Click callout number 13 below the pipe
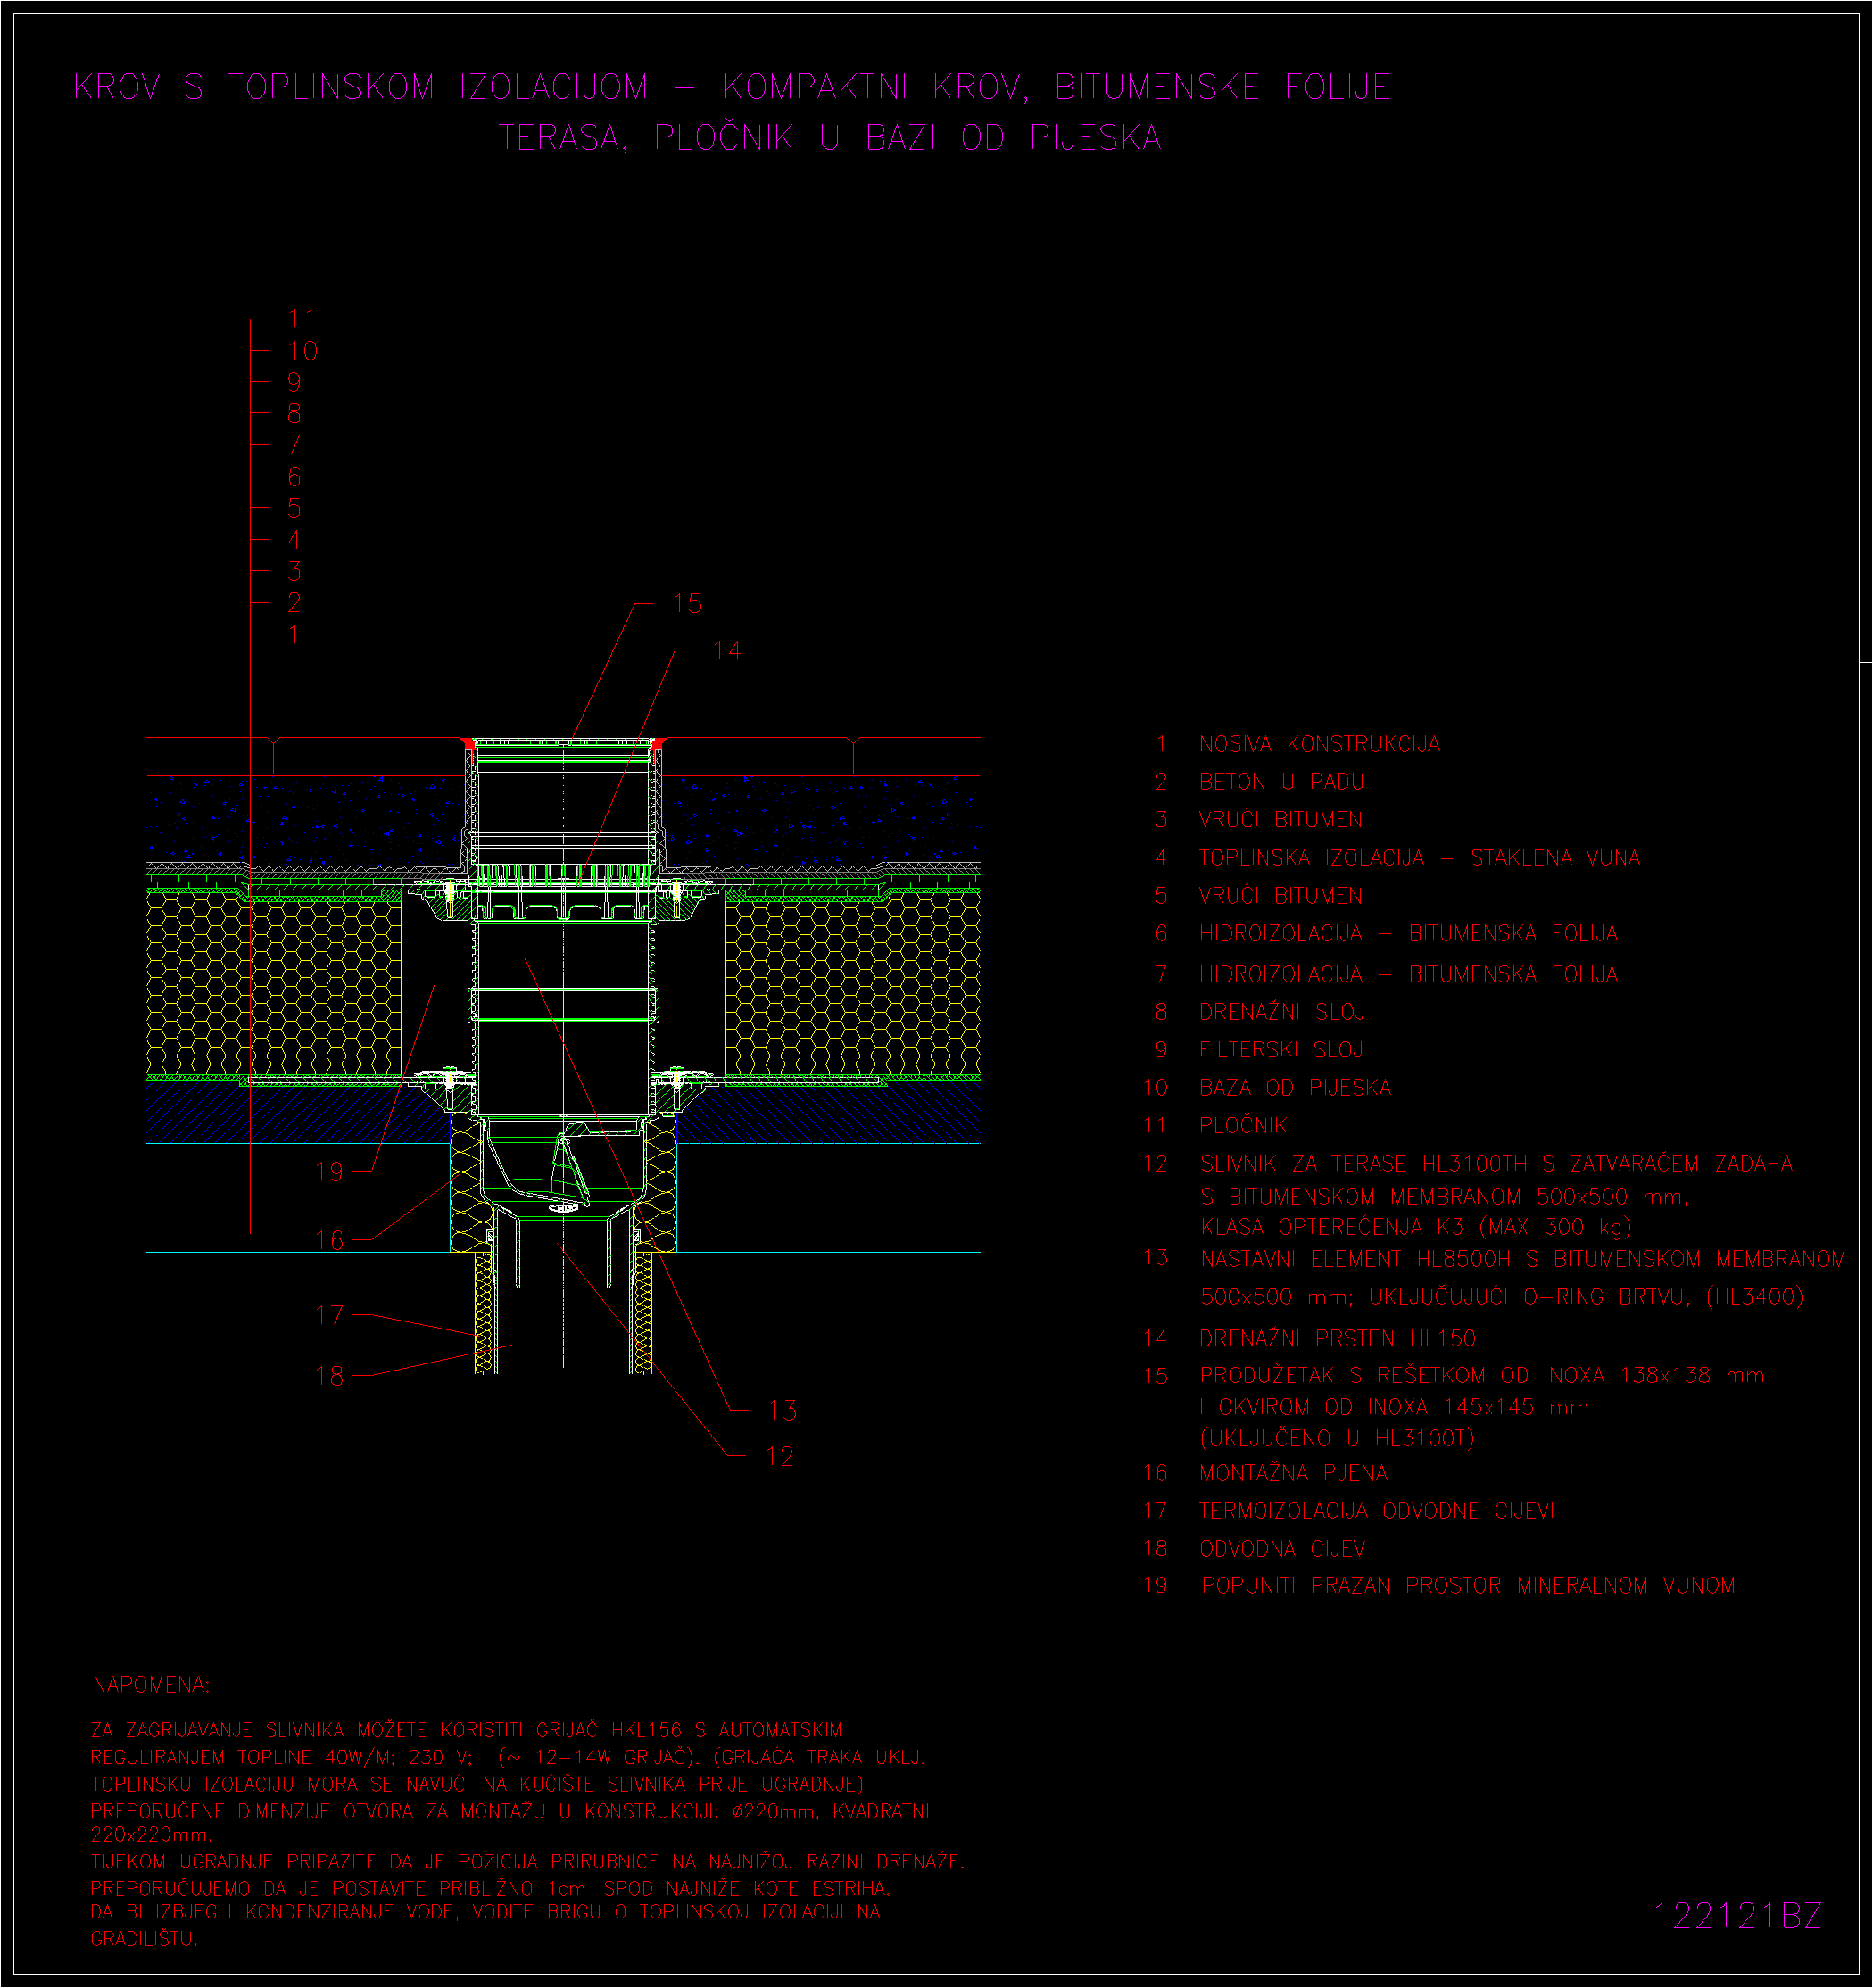This screenshot has height=1988, width=1873. coord(782,1410)
